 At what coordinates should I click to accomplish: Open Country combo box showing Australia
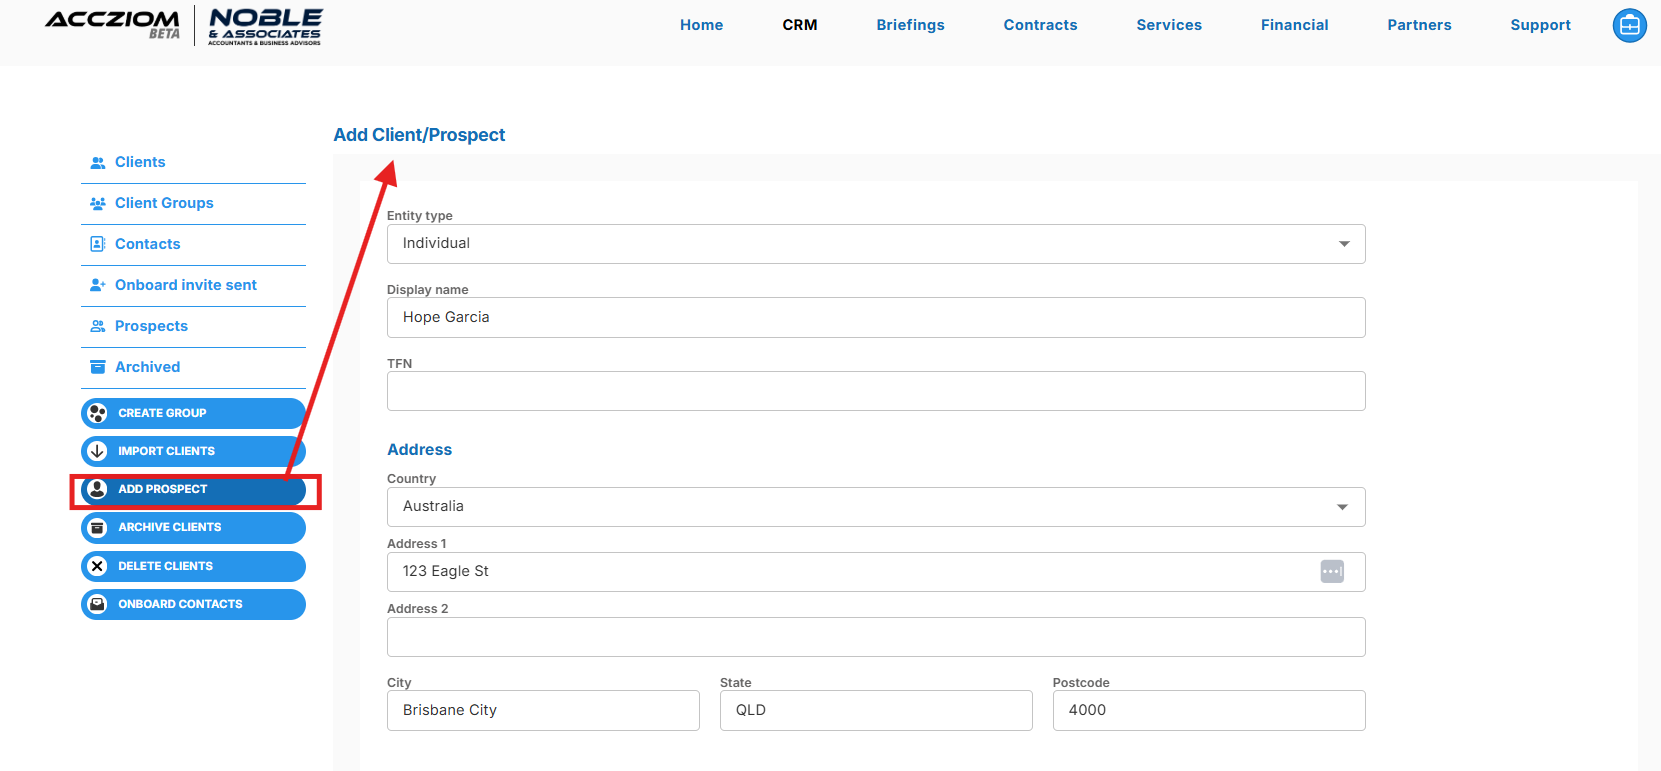tap(876, 507)
